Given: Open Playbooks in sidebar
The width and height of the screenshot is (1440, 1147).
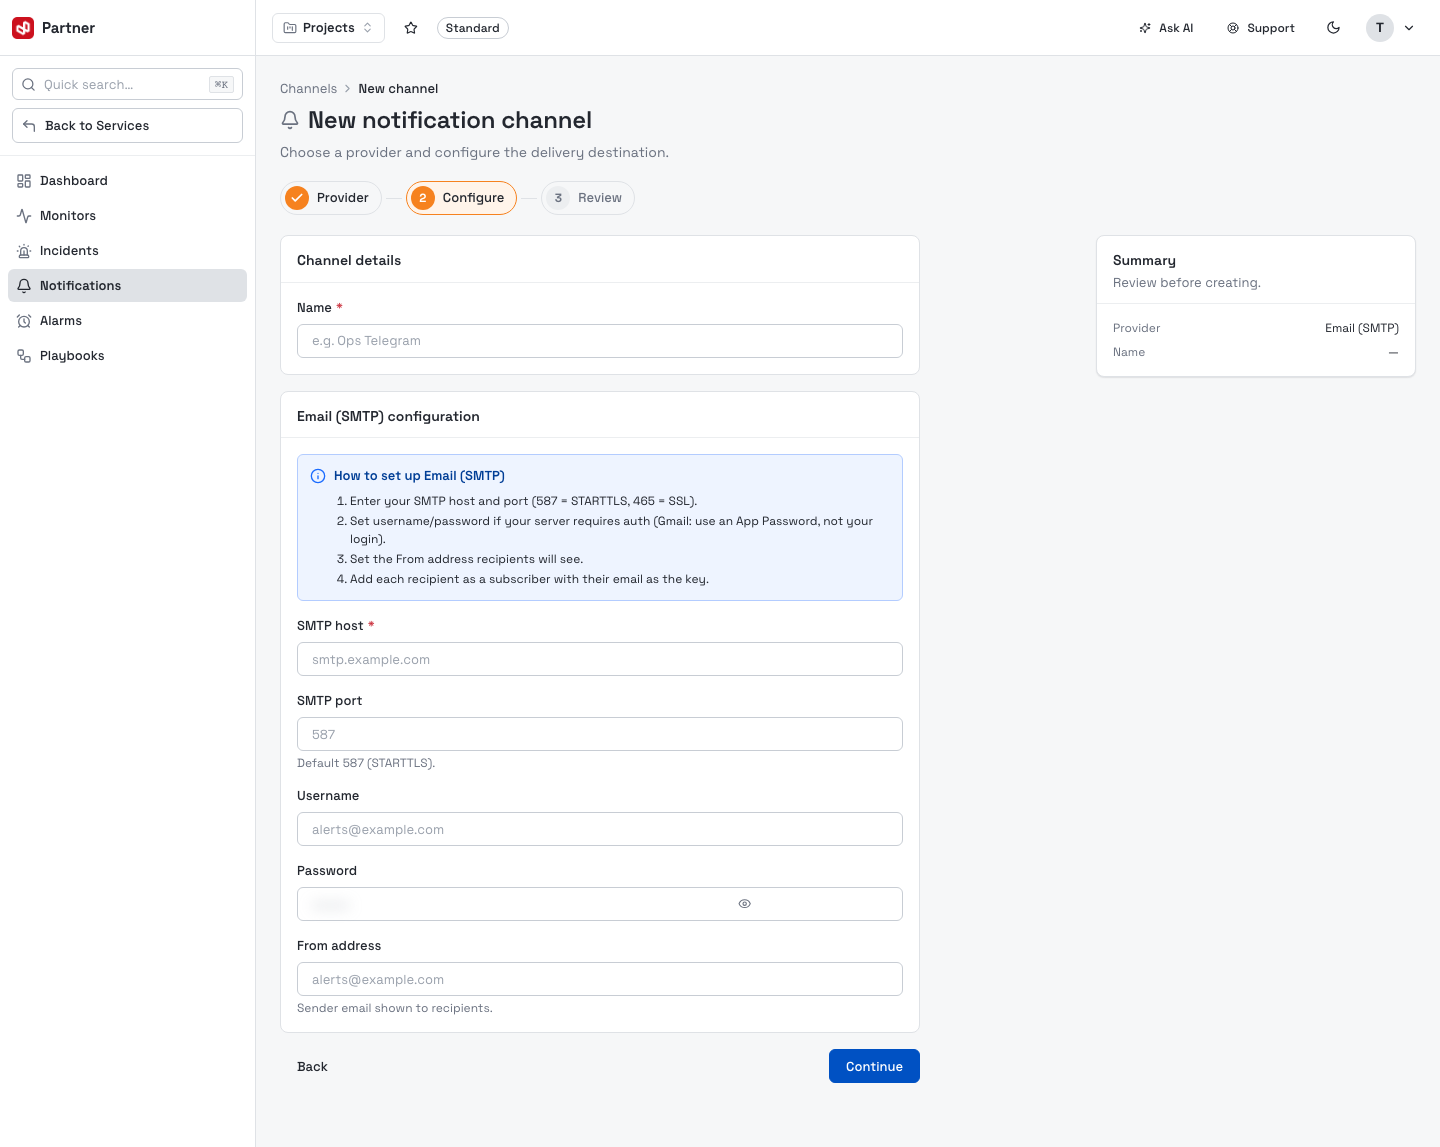Looking at the screenshot, I should point(127,356).
